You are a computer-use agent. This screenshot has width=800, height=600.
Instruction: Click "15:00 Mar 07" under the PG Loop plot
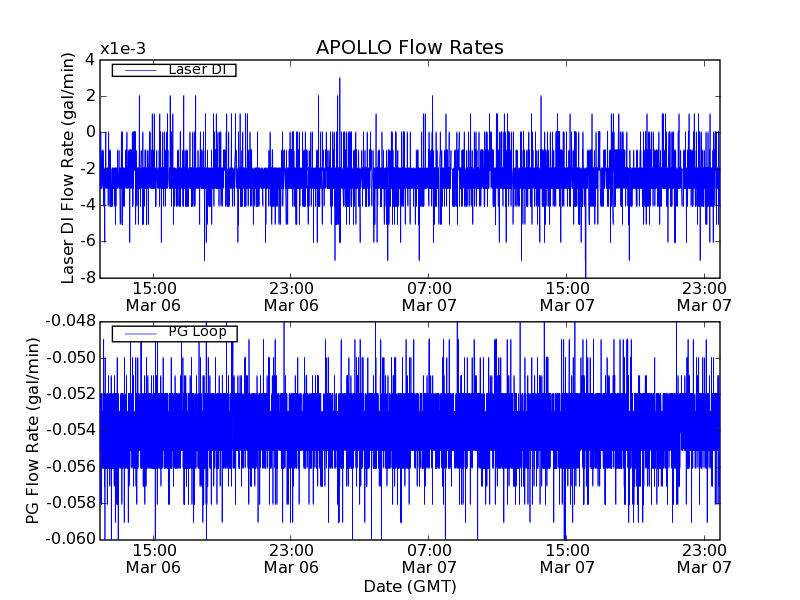pyautogui.click(x=567, y=559)
